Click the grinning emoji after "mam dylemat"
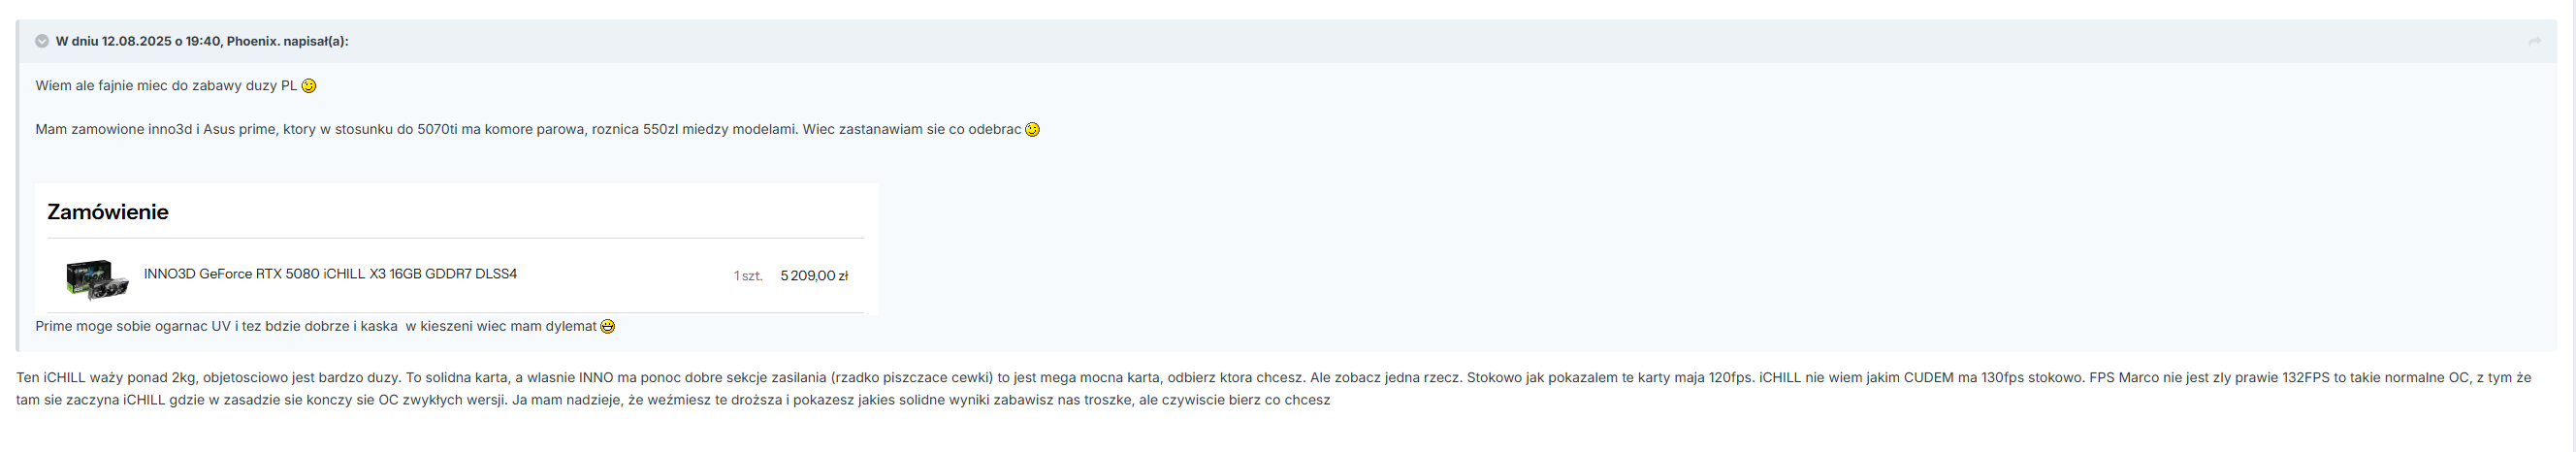 [607, 326]
